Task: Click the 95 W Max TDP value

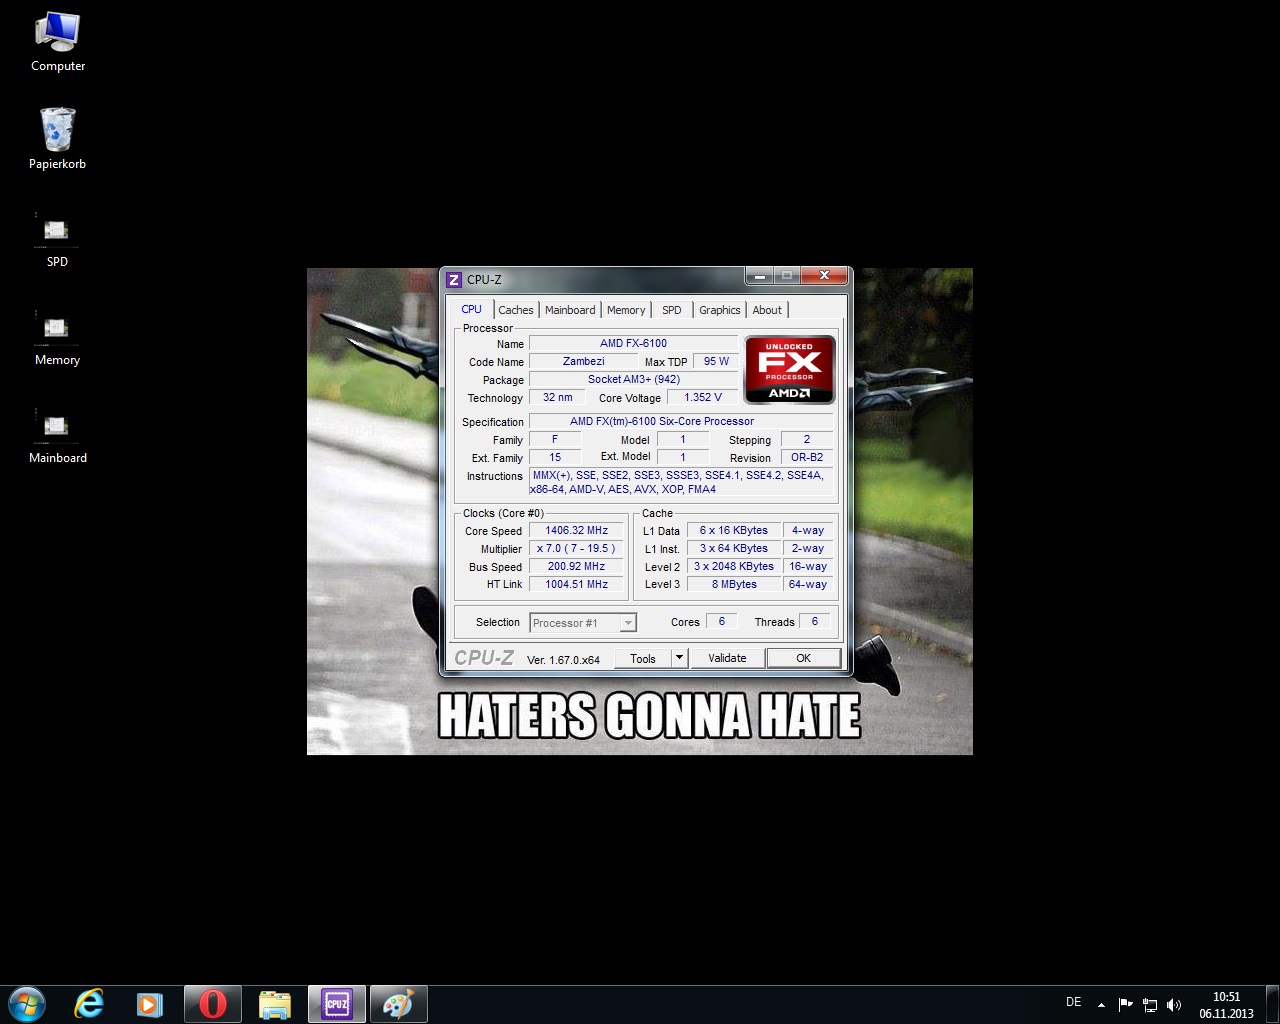Action: click(x=716, y=361)
